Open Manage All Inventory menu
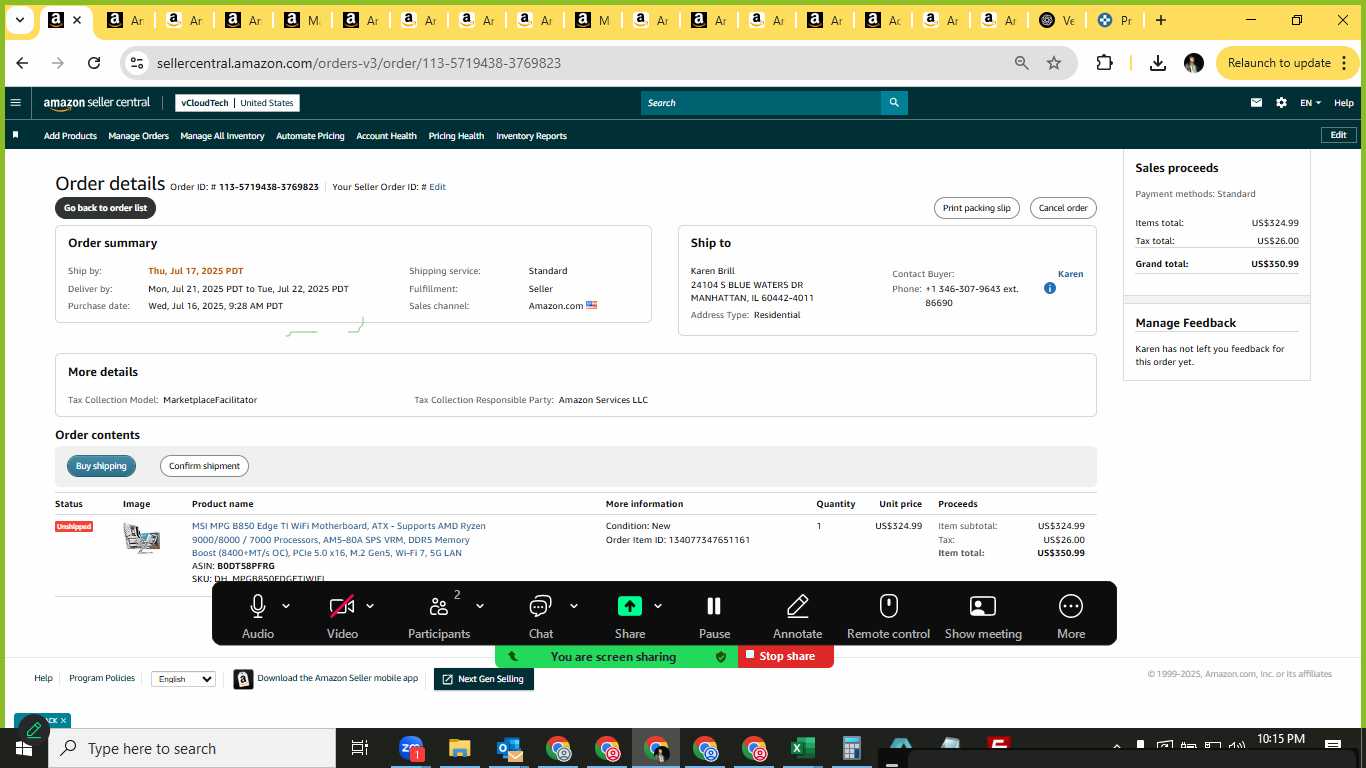This screenshot has height=768, width=1366. (222, 136)
